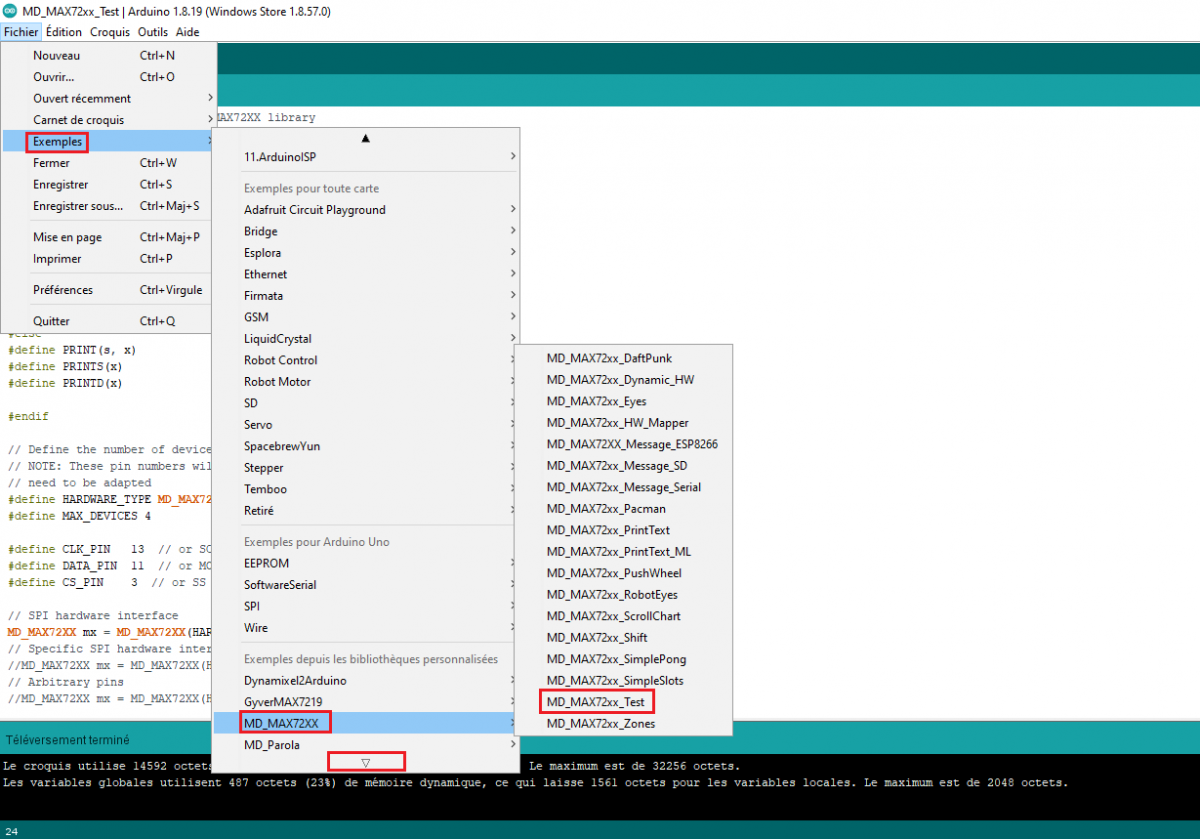Load the MD_MAX72xx_HW_Mapper example
The width and height of the screenshot is (1200, 839).
pos(624,423)
